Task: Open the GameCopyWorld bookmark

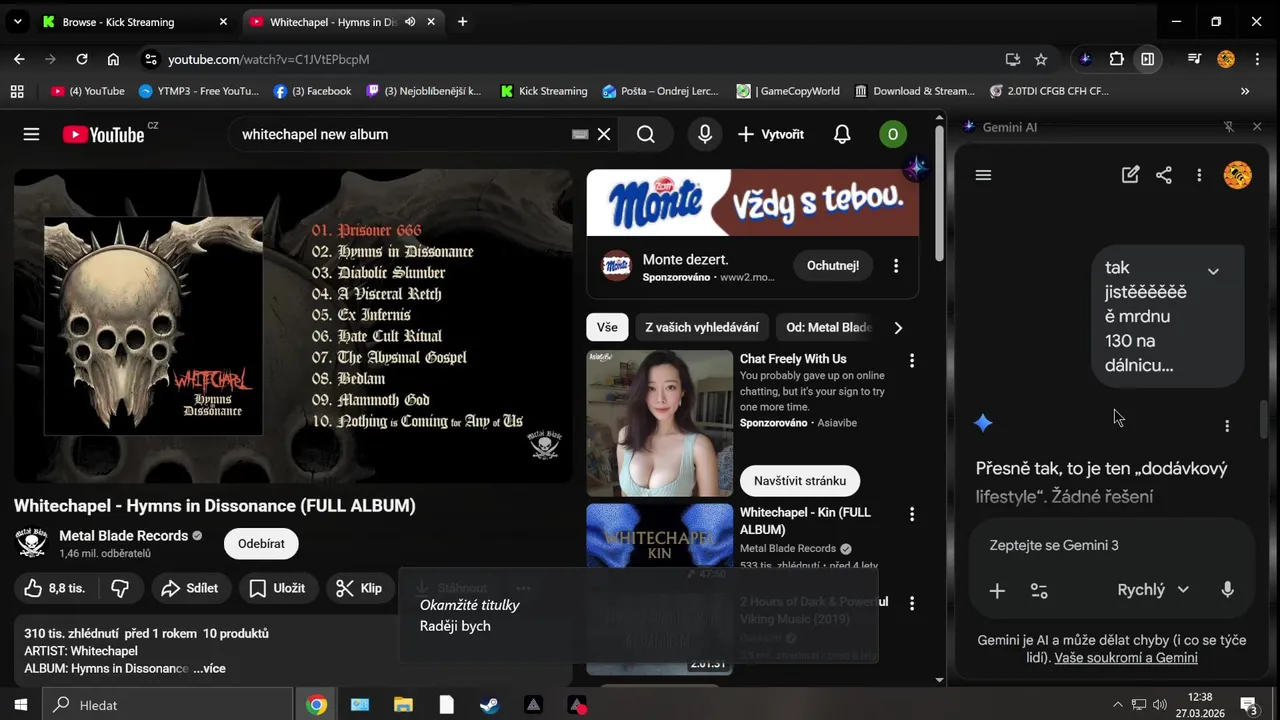Action: pyautogui.click(x=788, y=91)
